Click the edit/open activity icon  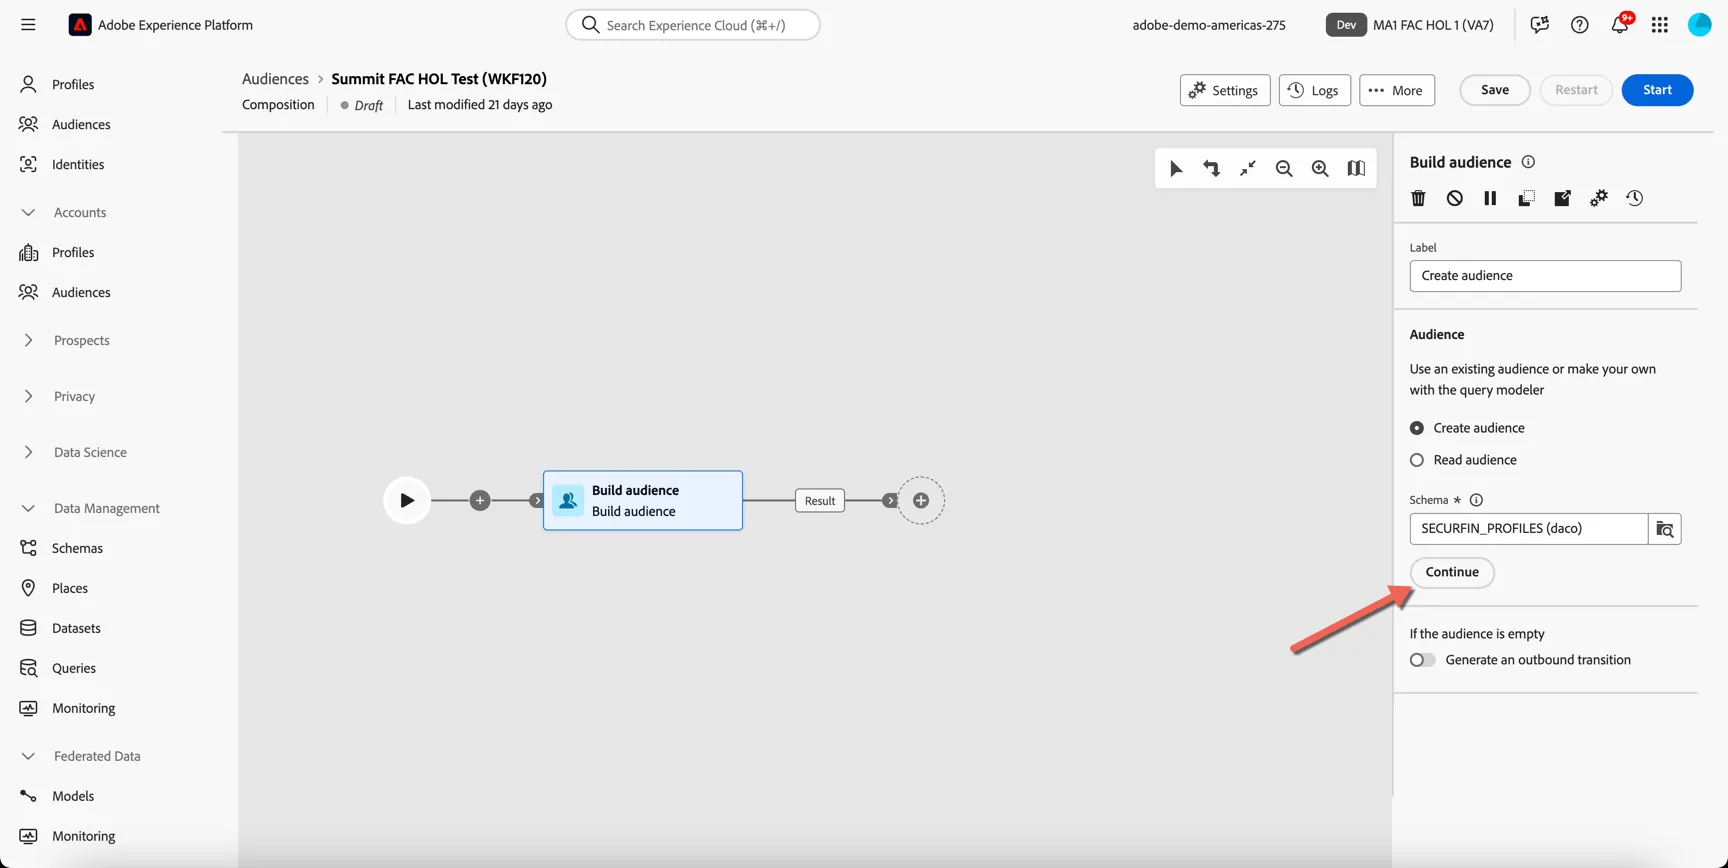click(1562, 198)
